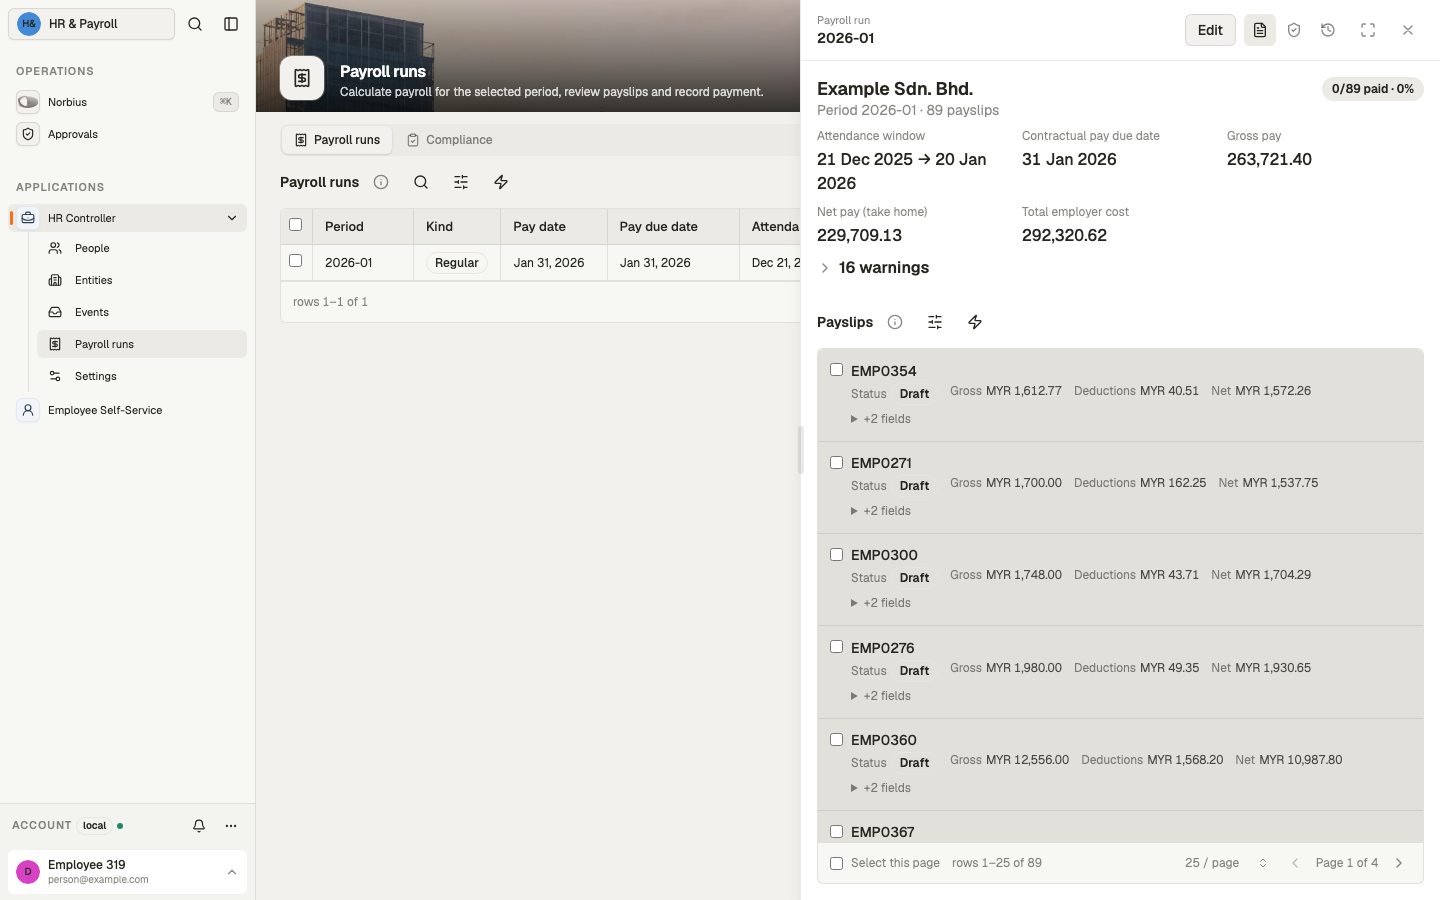
Task: Open Payslips quick actions lightning icon
Action: pos(975,322)
